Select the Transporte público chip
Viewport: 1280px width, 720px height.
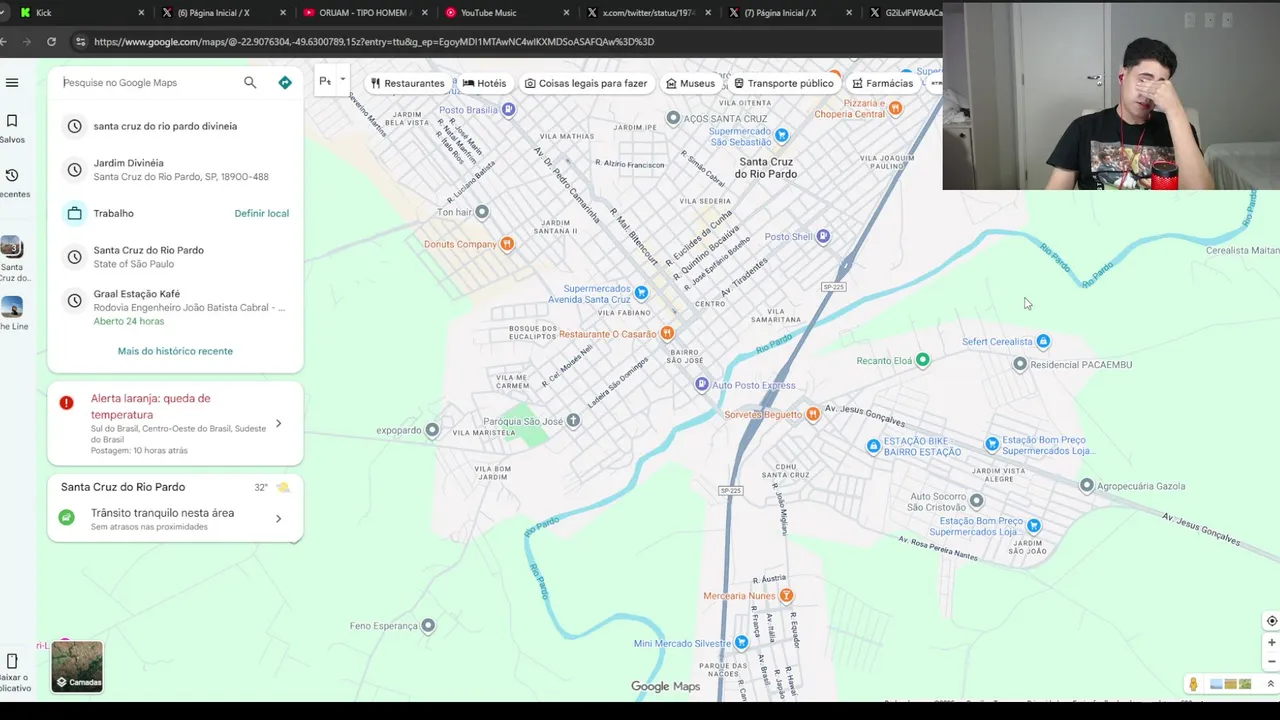click(x=783, y=83)
